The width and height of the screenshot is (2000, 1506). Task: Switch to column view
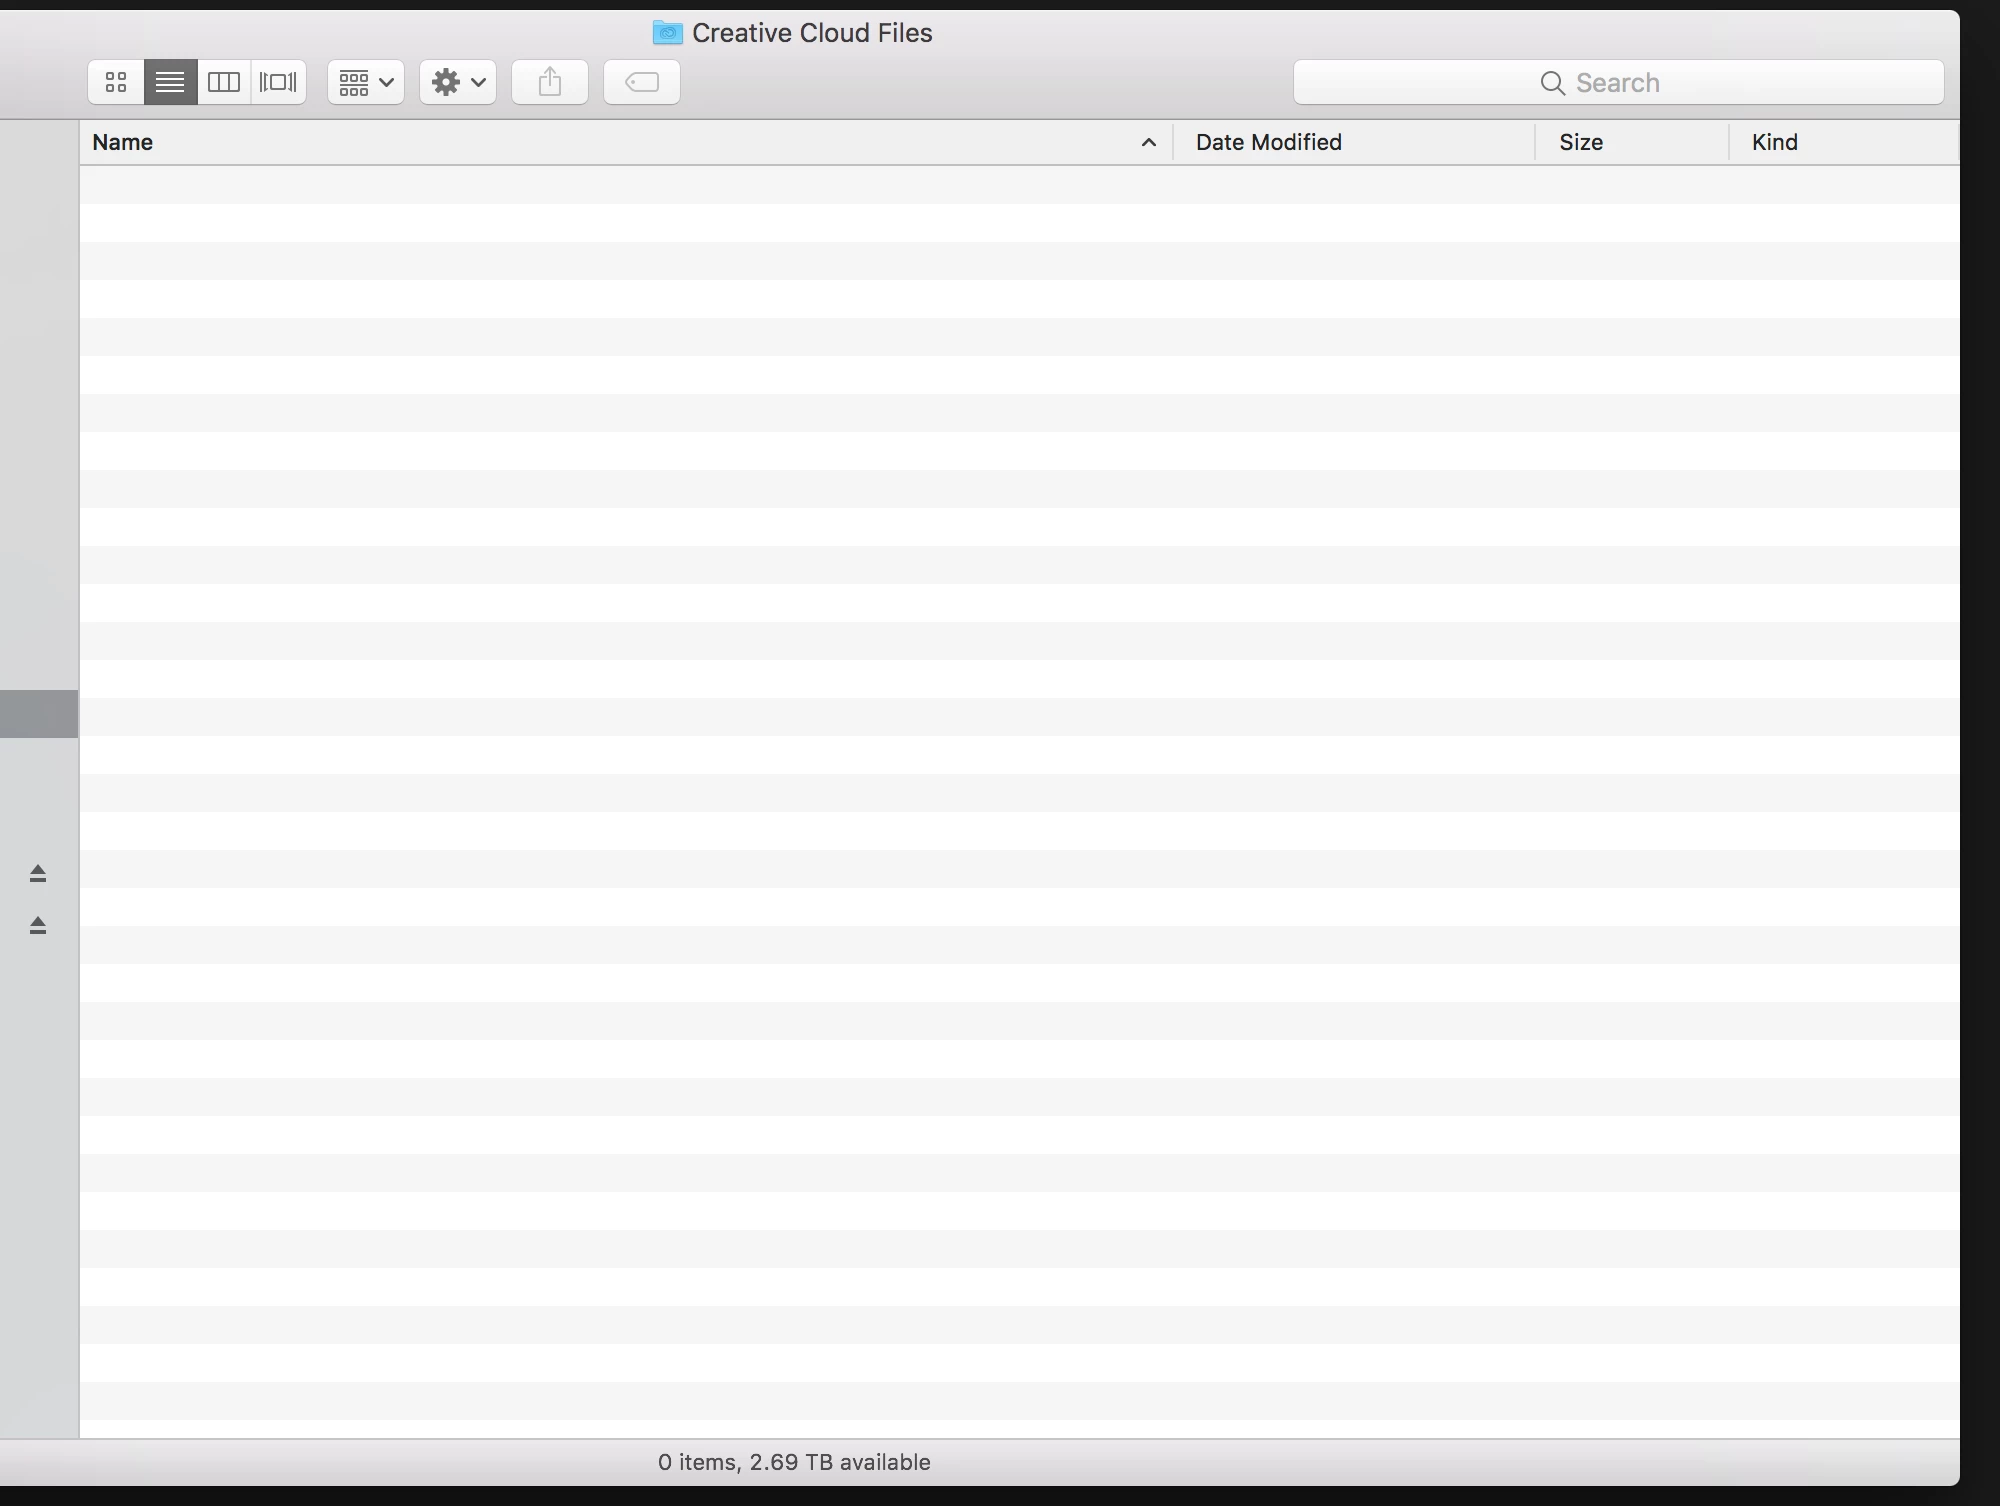[x=224, y=82]
